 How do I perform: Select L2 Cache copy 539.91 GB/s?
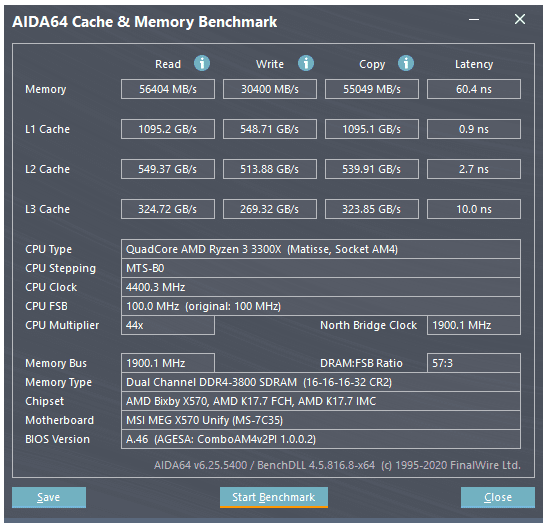(372, 169)
